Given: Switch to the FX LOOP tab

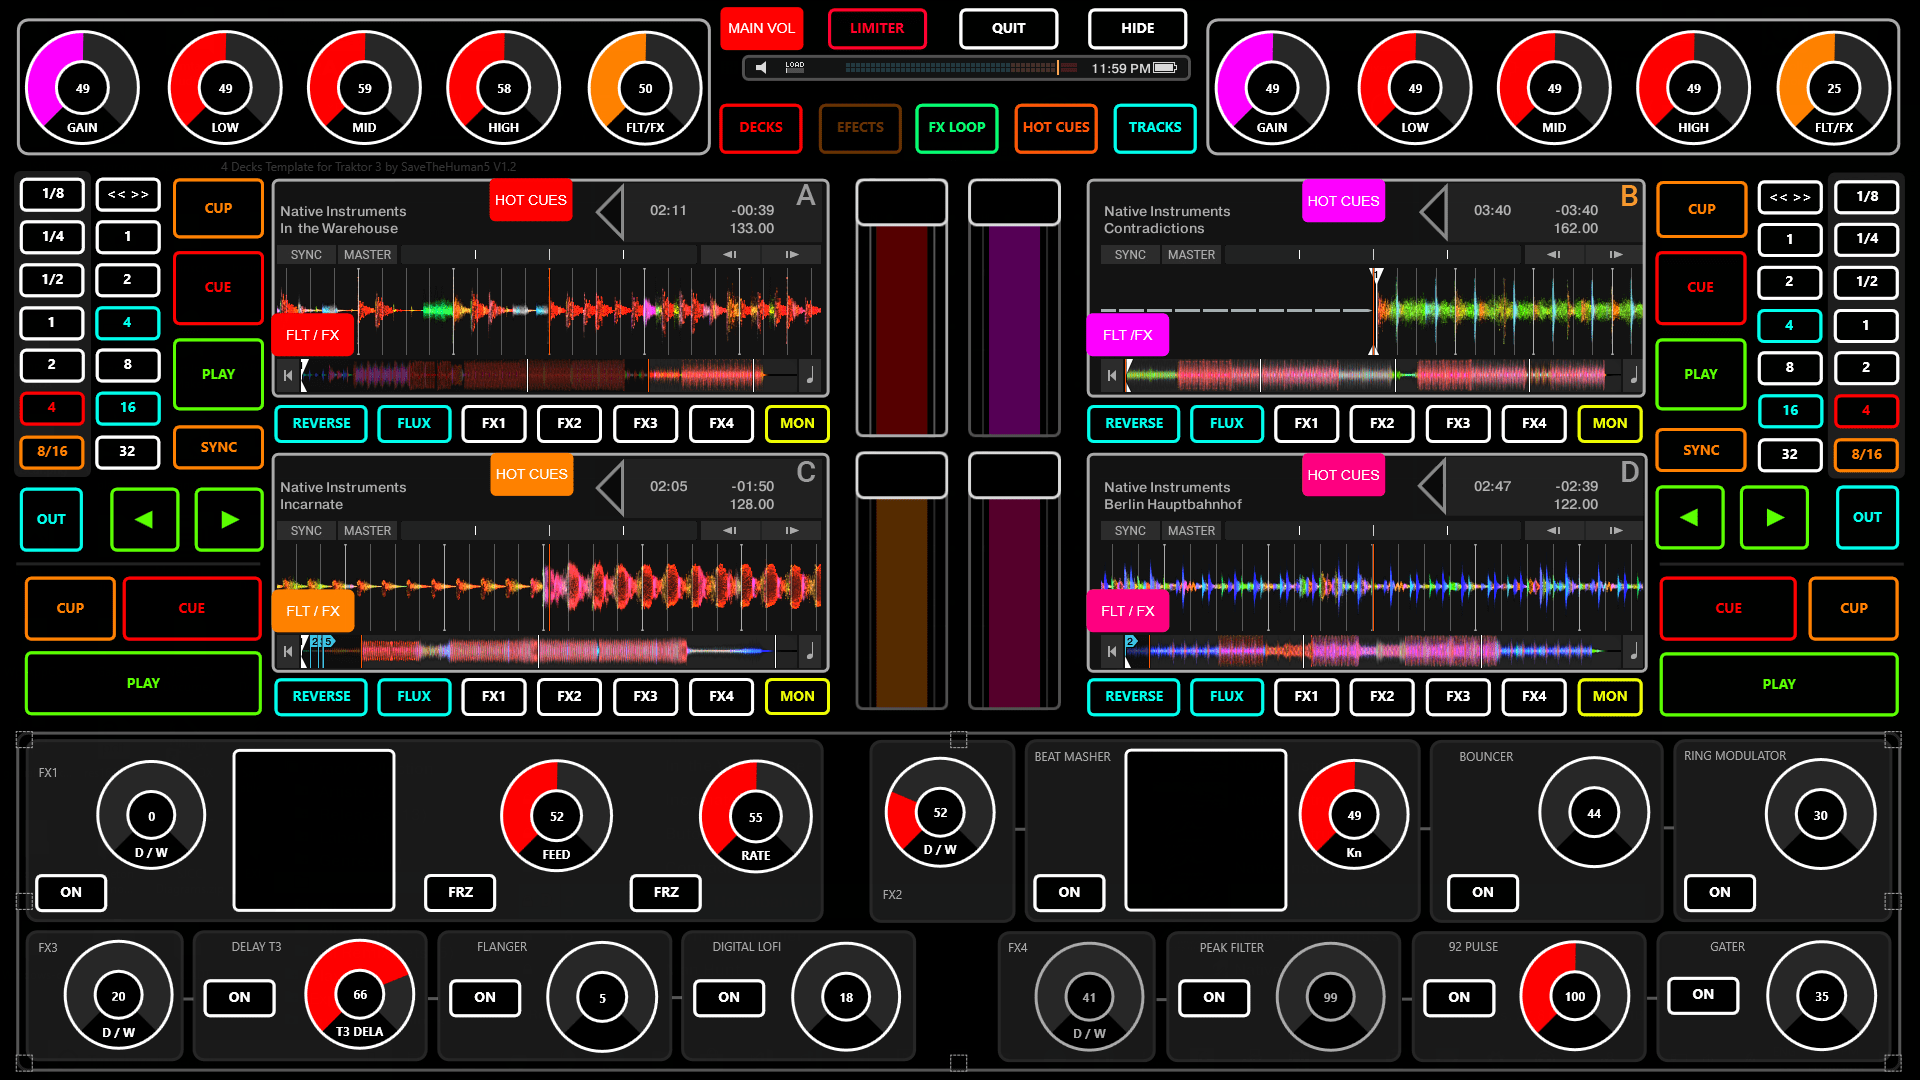Looking at the screenshot, I should coord(957,128).
